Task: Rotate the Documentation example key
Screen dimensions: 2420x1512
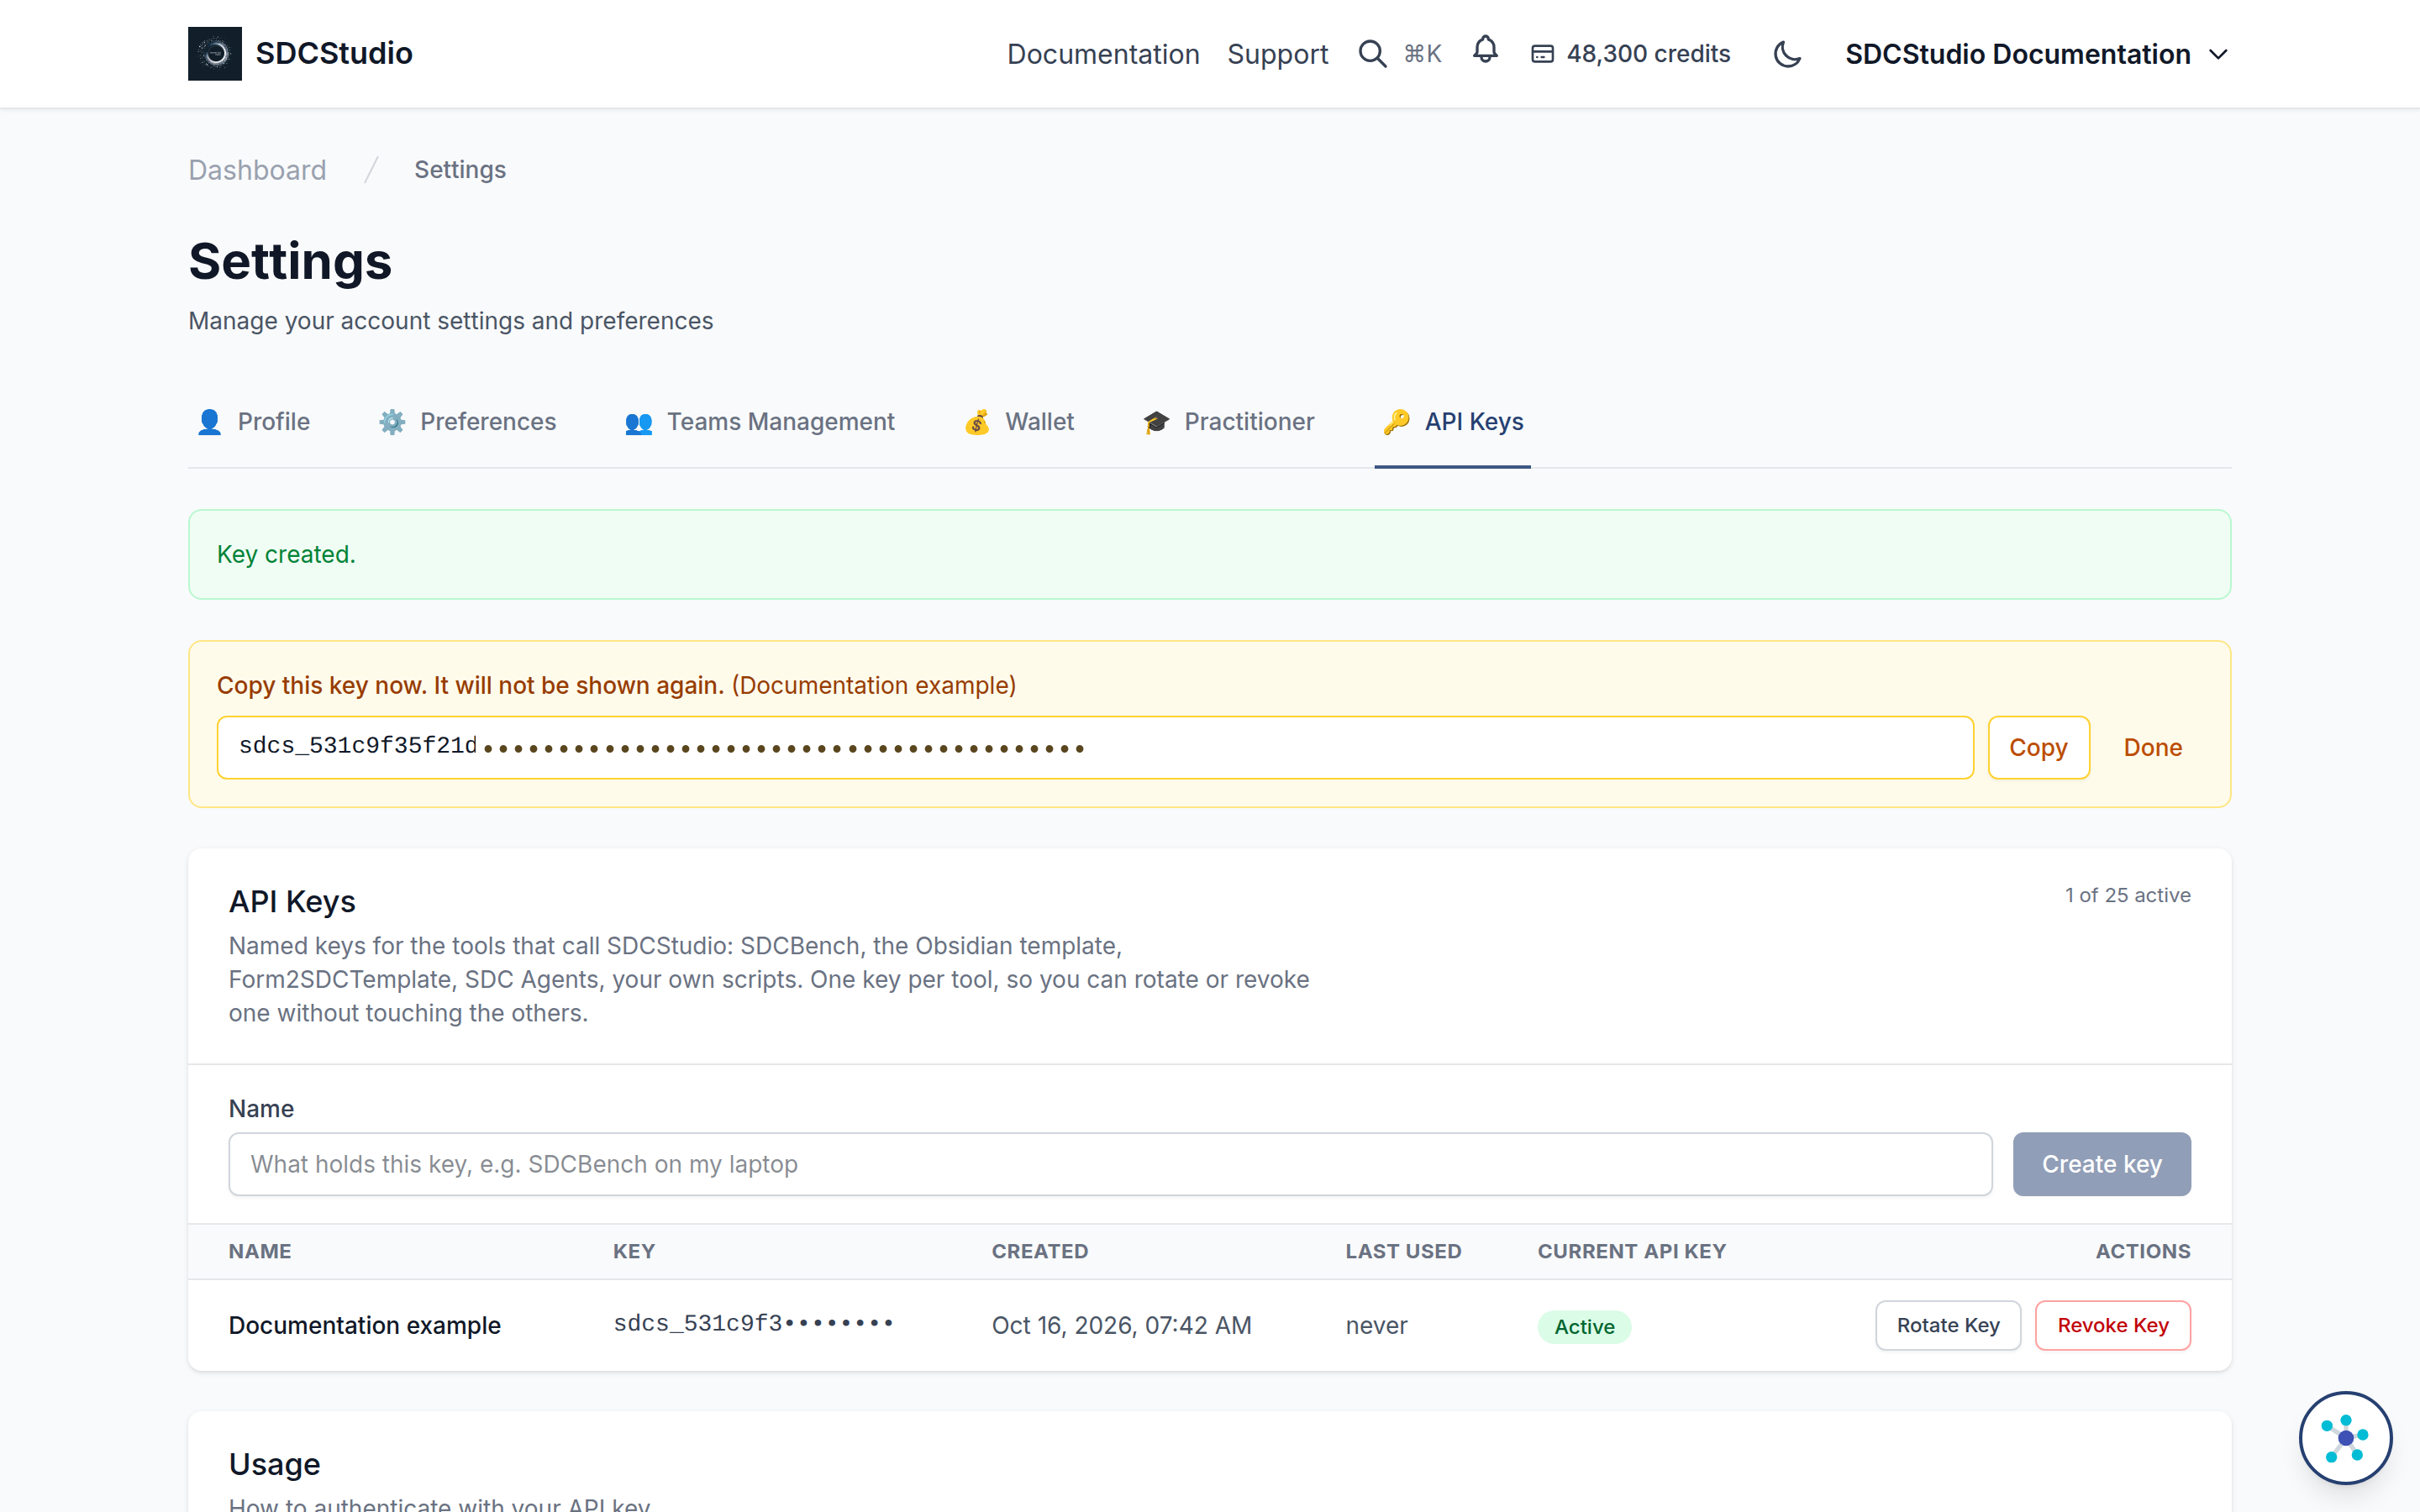Action: 1948,1325
